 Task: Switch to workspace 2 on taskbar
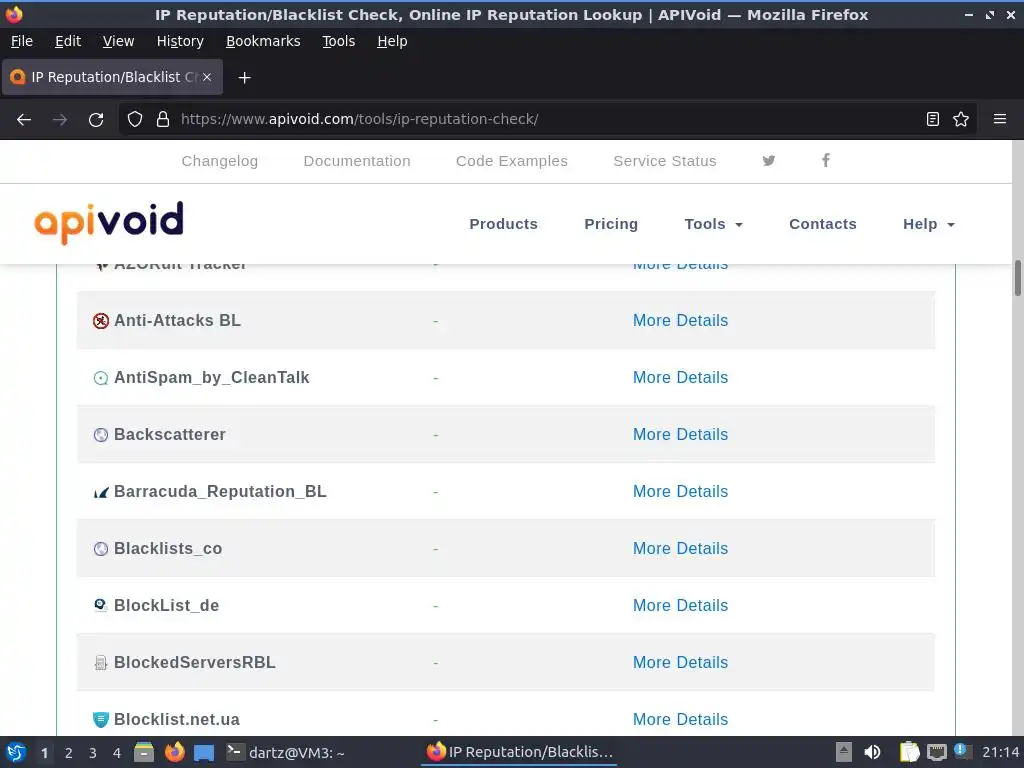[x=69, y=753]
